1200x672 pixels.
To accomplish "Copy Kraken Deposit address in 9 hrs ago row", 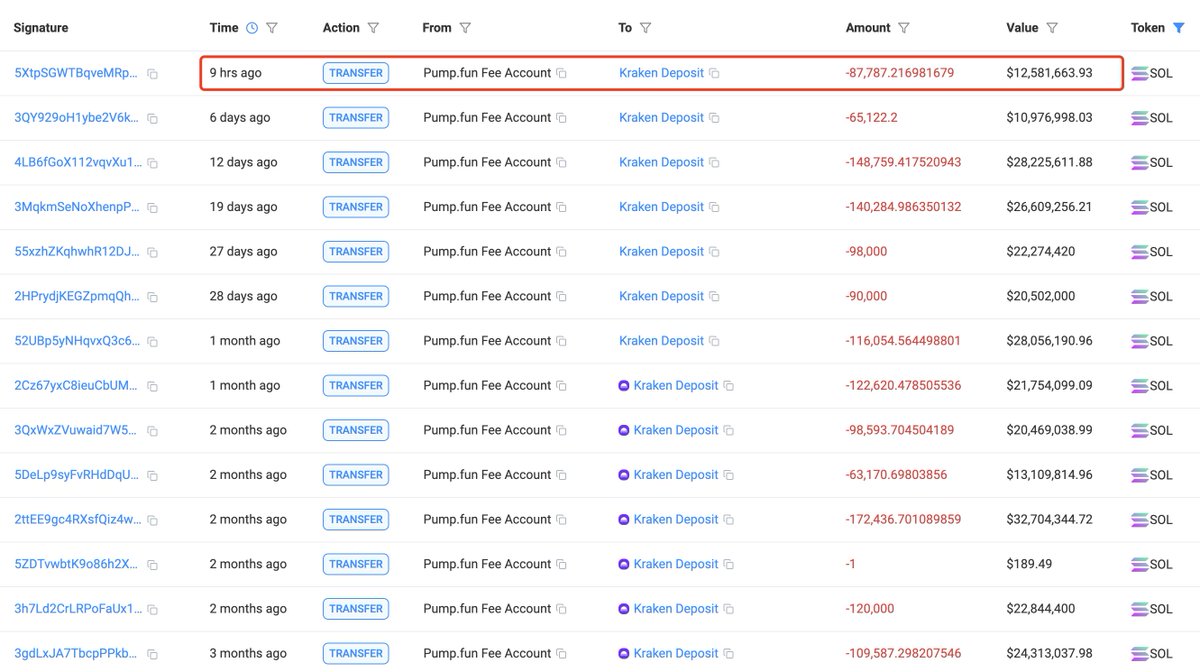I will [x=714, y=74].
